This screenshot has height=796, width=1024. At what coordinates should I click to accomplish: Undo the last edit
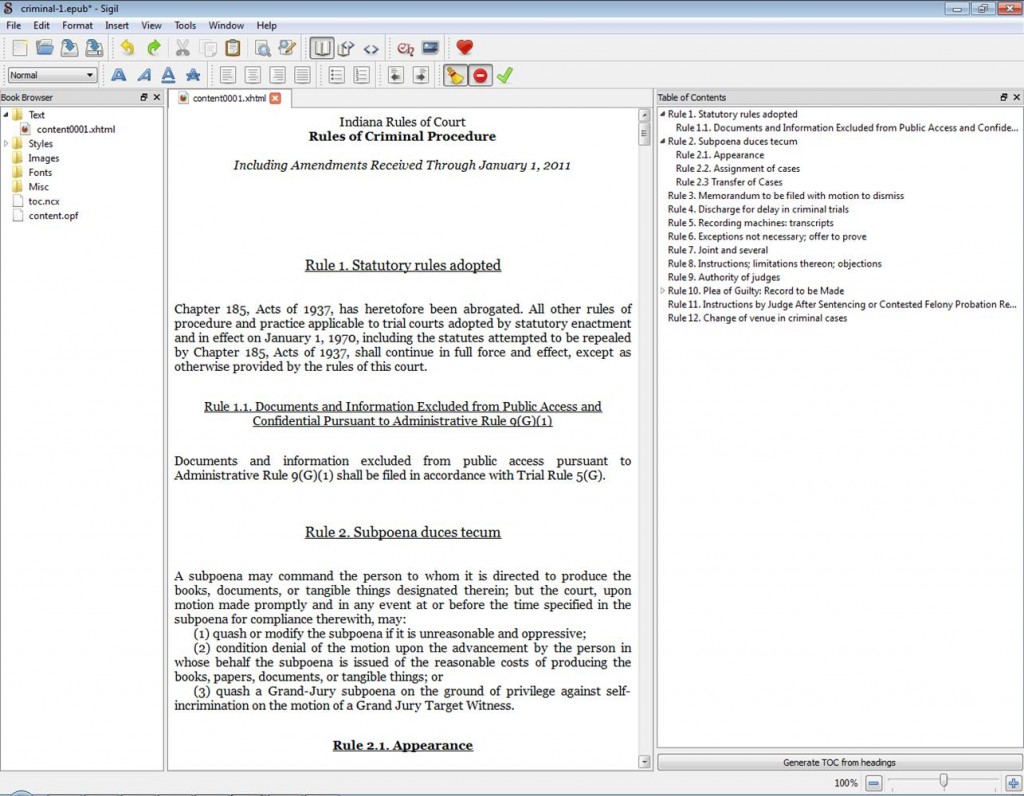[127, 48]
